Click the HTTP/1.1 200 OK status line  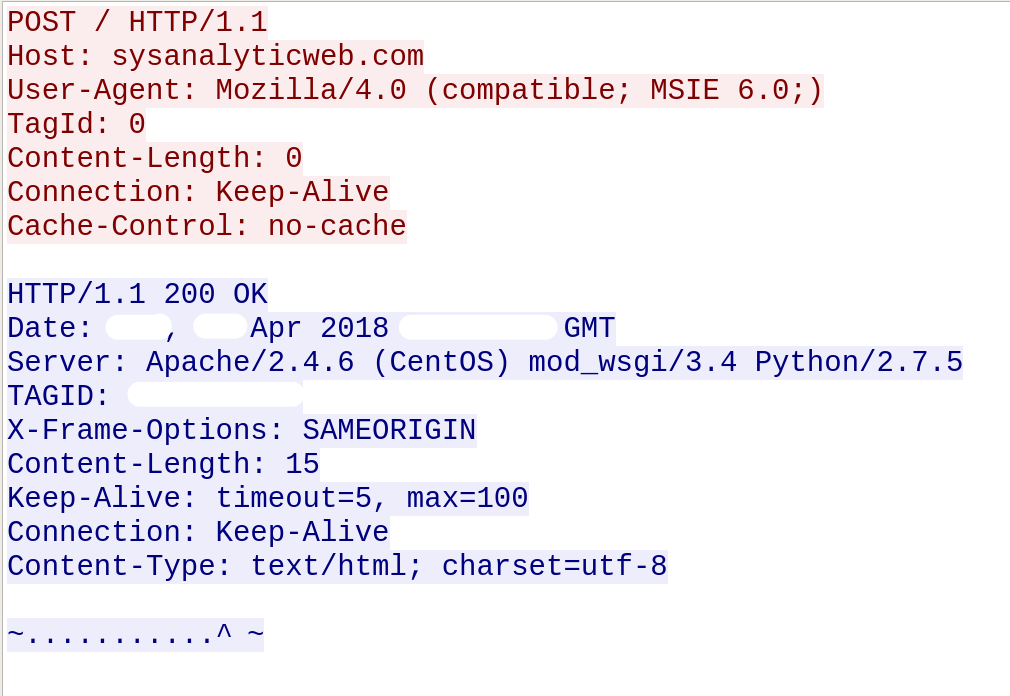pyautogui.click(x=137, y=294)
